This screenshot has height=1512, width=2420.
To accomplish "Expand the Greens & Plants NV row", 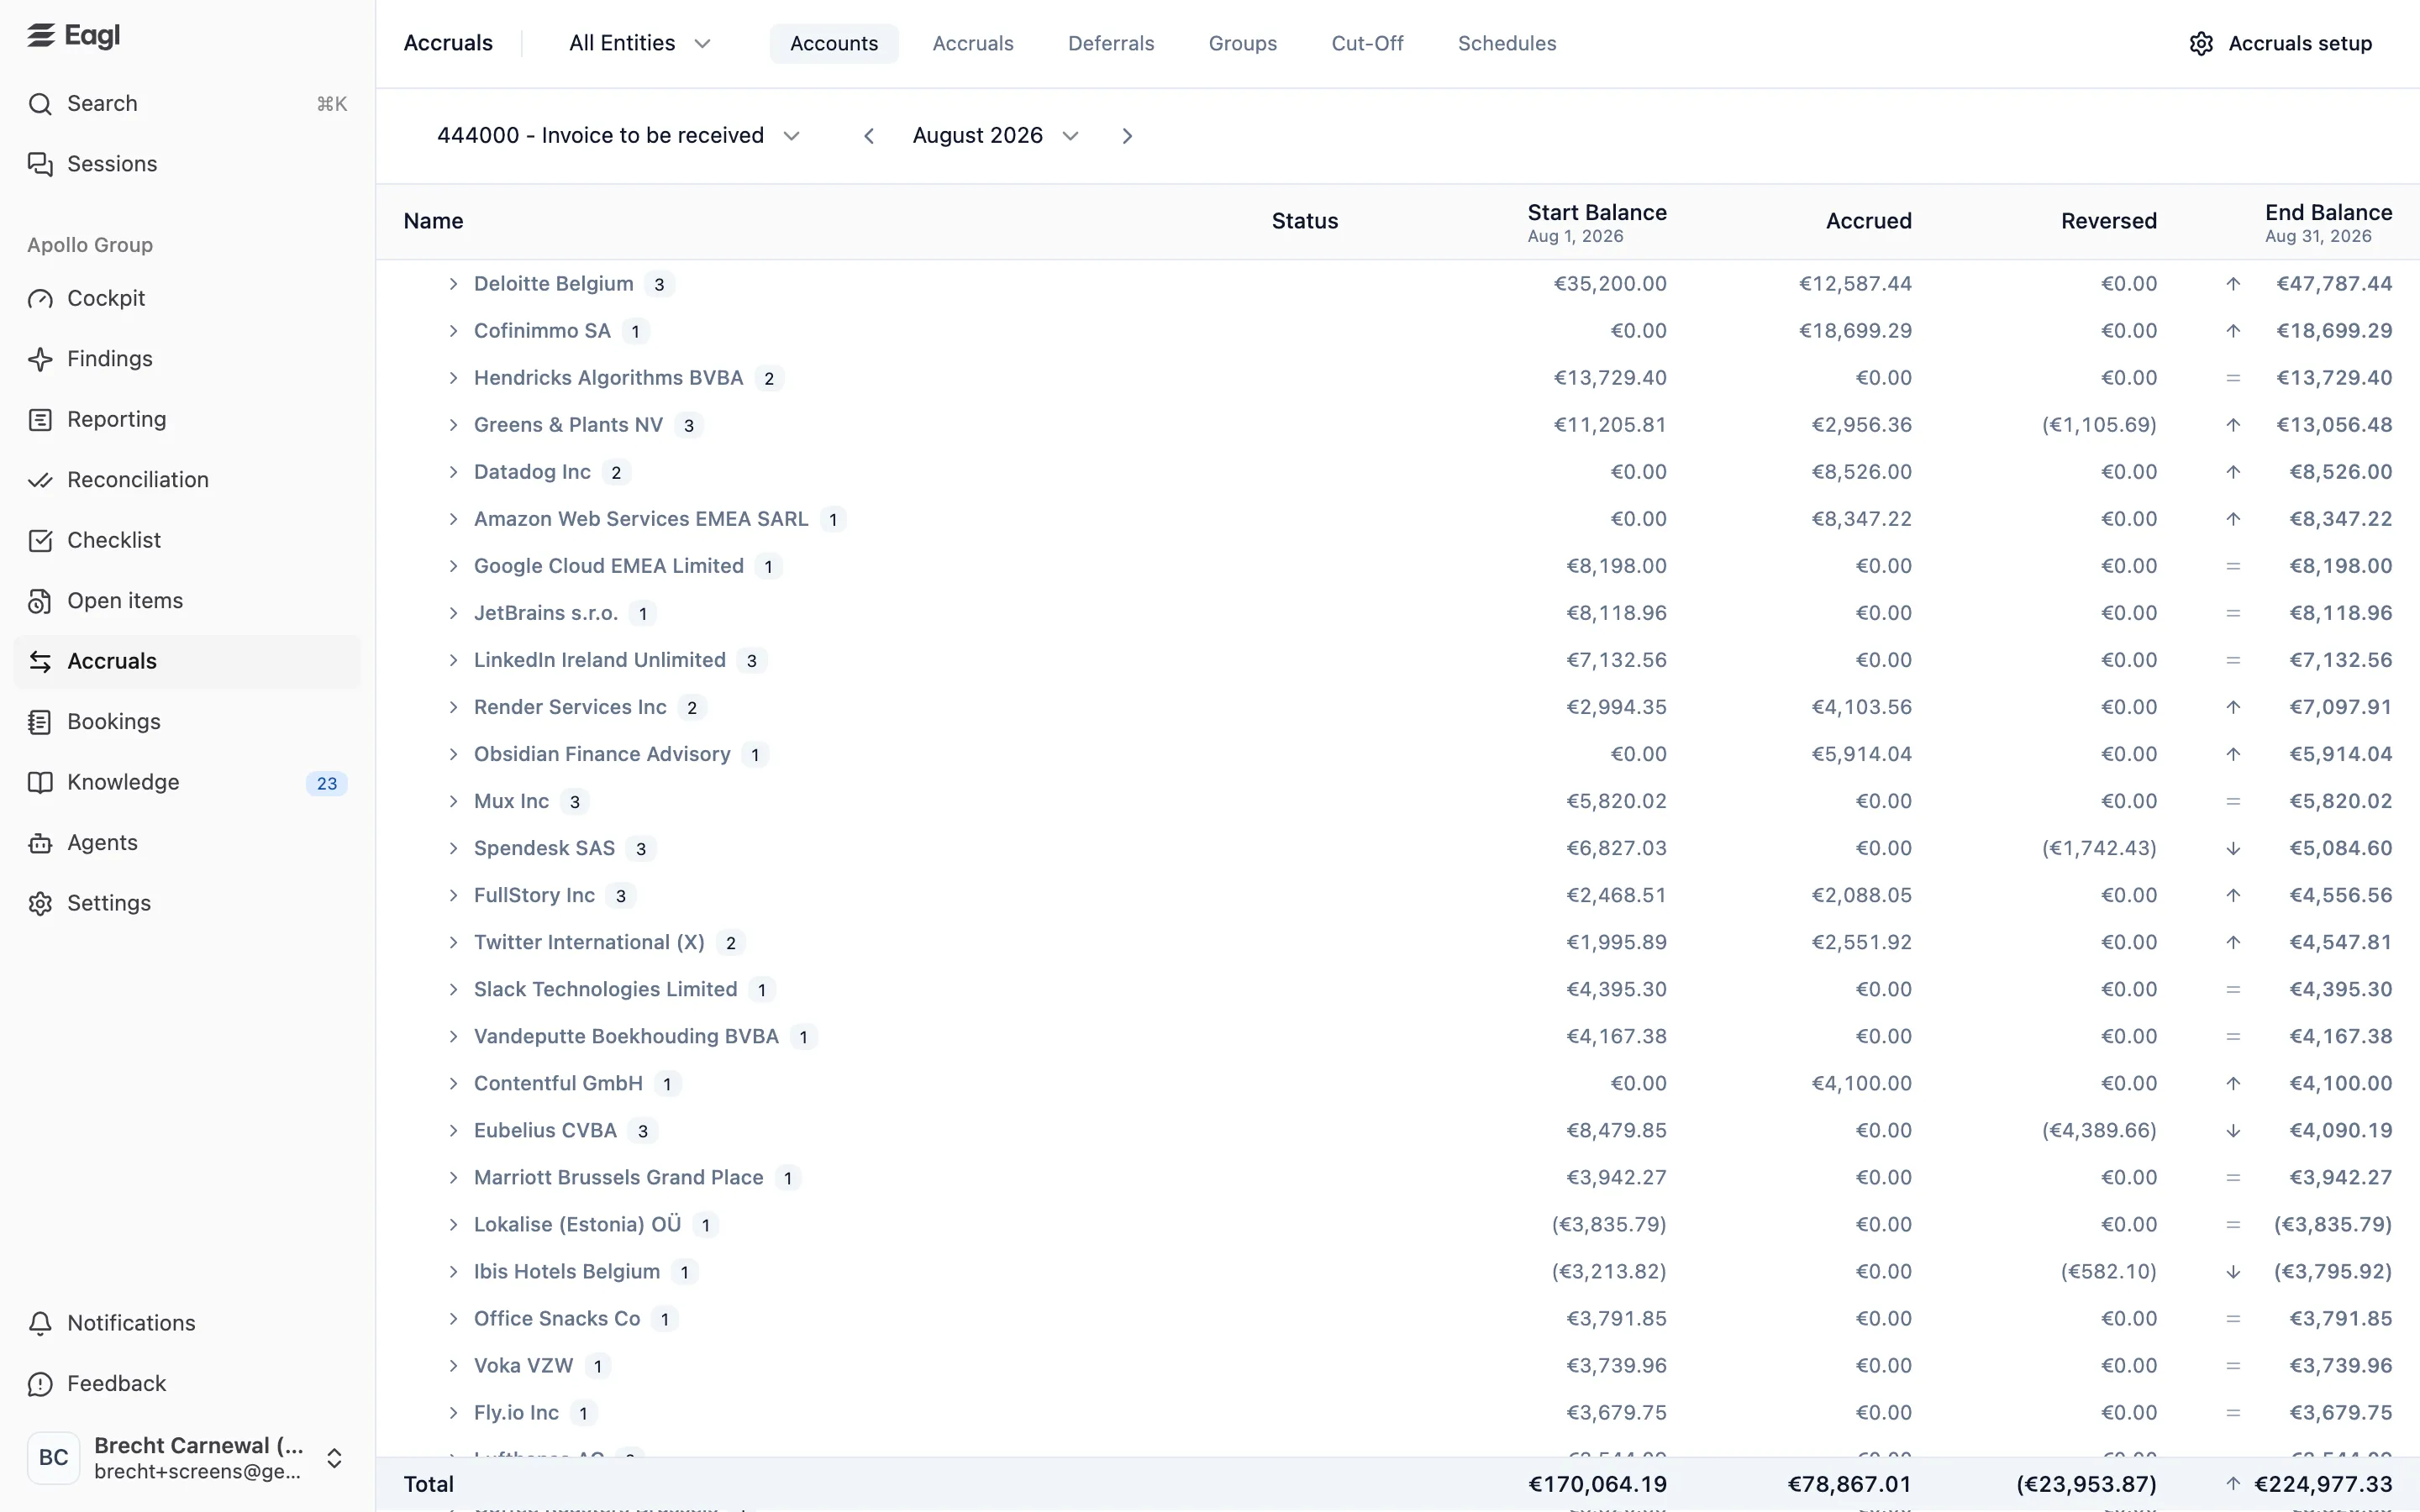I will click(453, 425).
